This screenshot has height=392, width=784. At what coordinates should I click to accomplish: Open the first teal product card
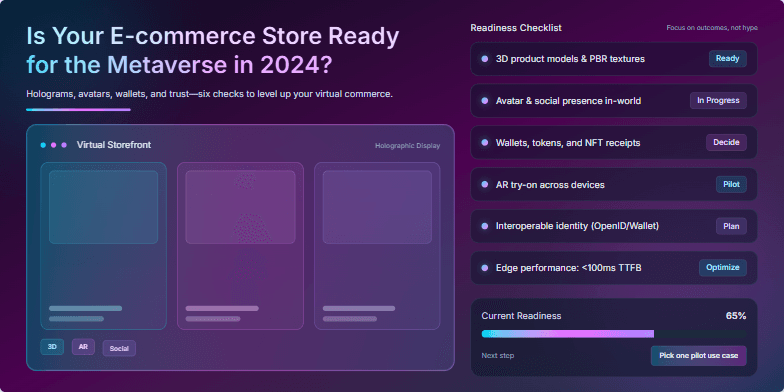tap(104, 246)
